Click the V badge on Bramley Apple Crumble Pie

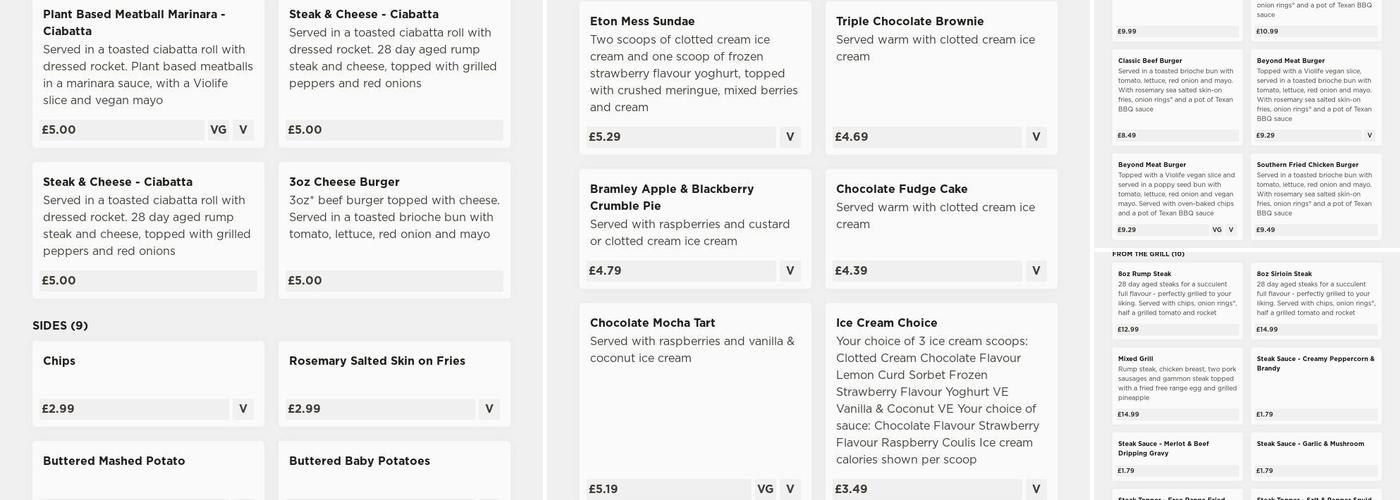coord(790,271)
